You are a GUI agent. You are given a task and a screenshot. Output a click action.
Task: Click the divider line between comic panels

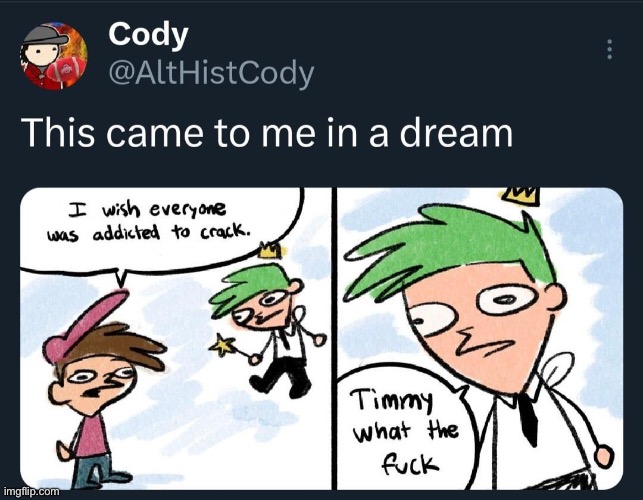(x=334, y=338)
